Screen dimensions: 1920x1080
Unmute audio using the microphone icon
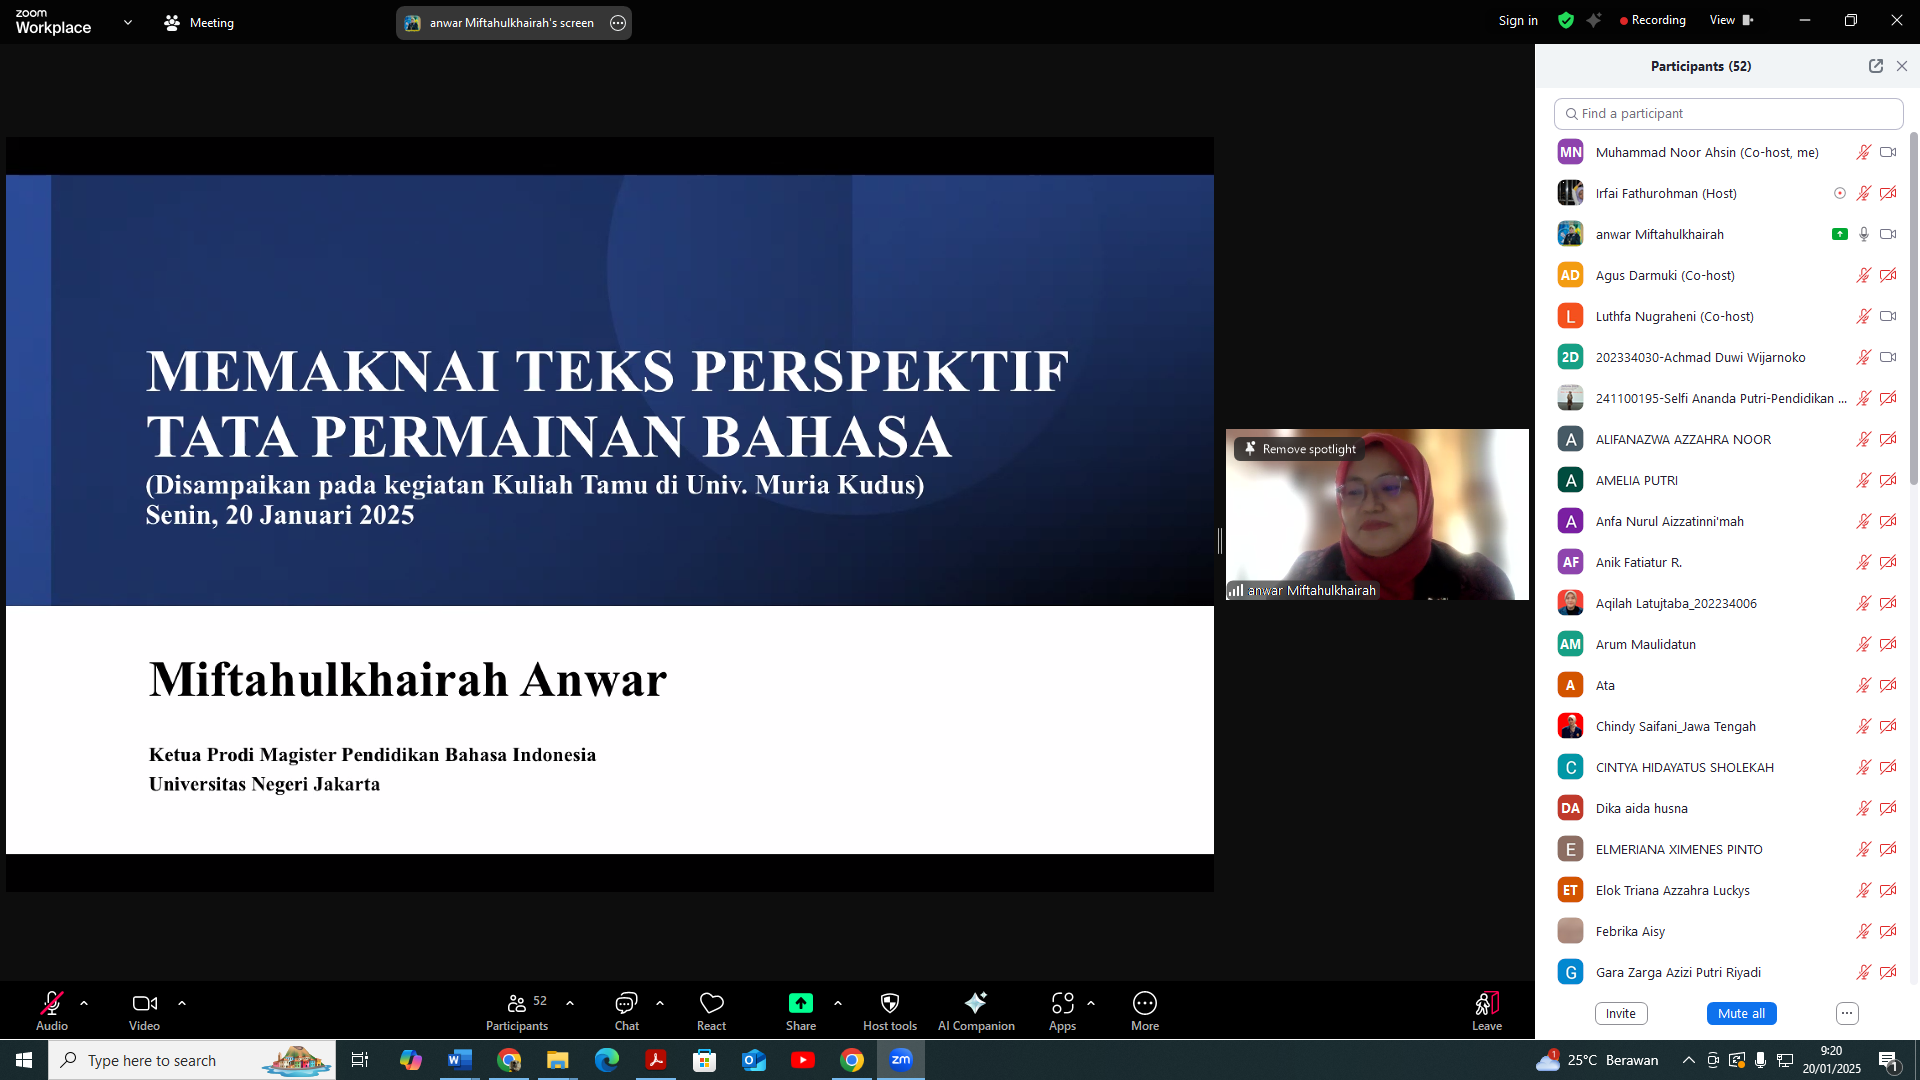tap(52, 1003)
